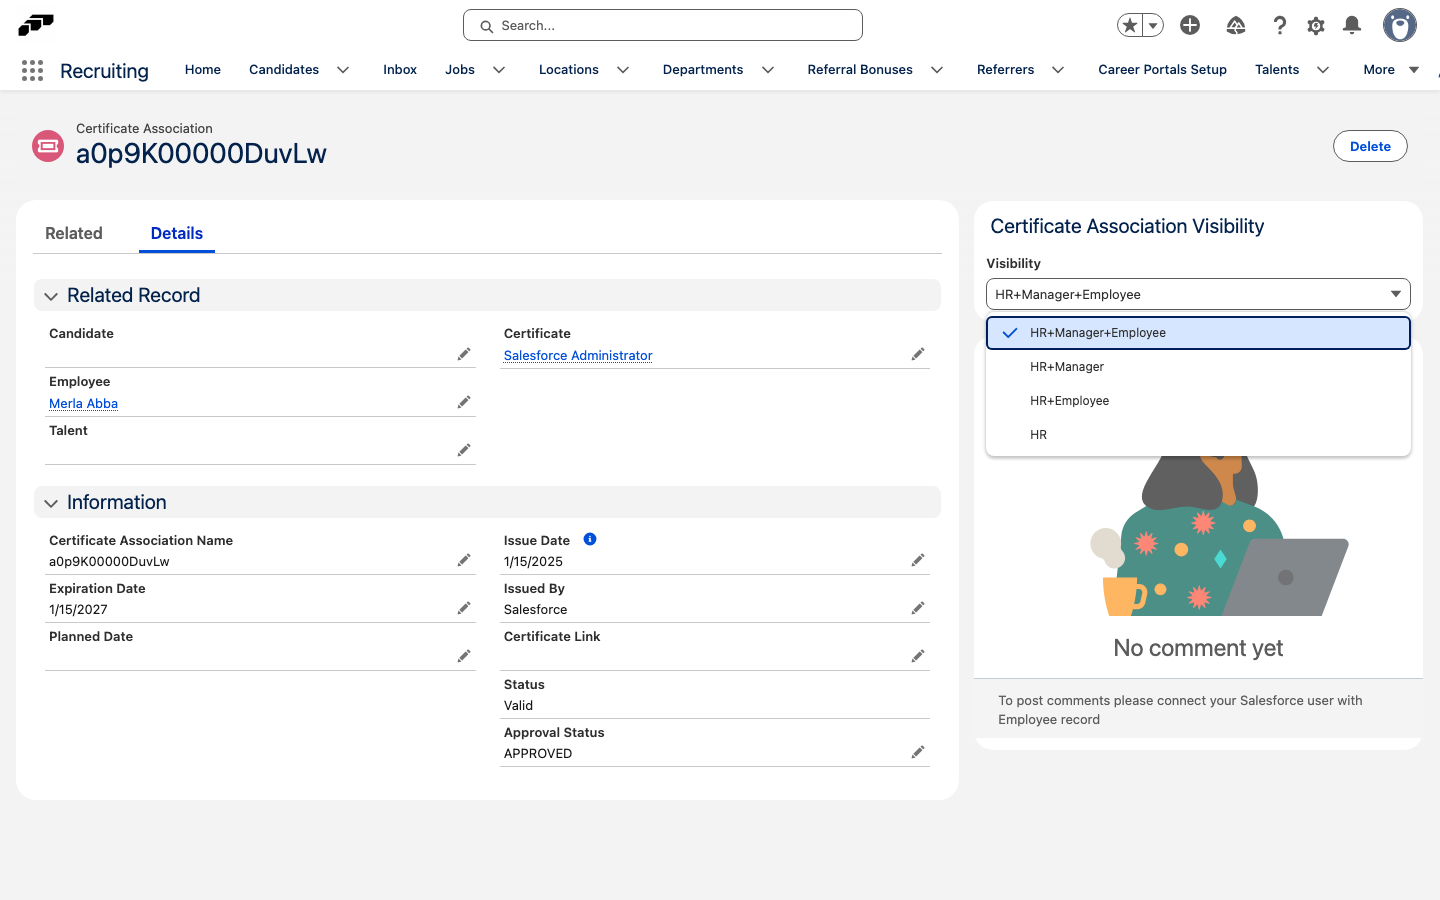Choose the HR+Manager visibility option

pyautogui.click(x=1198, y=367)
